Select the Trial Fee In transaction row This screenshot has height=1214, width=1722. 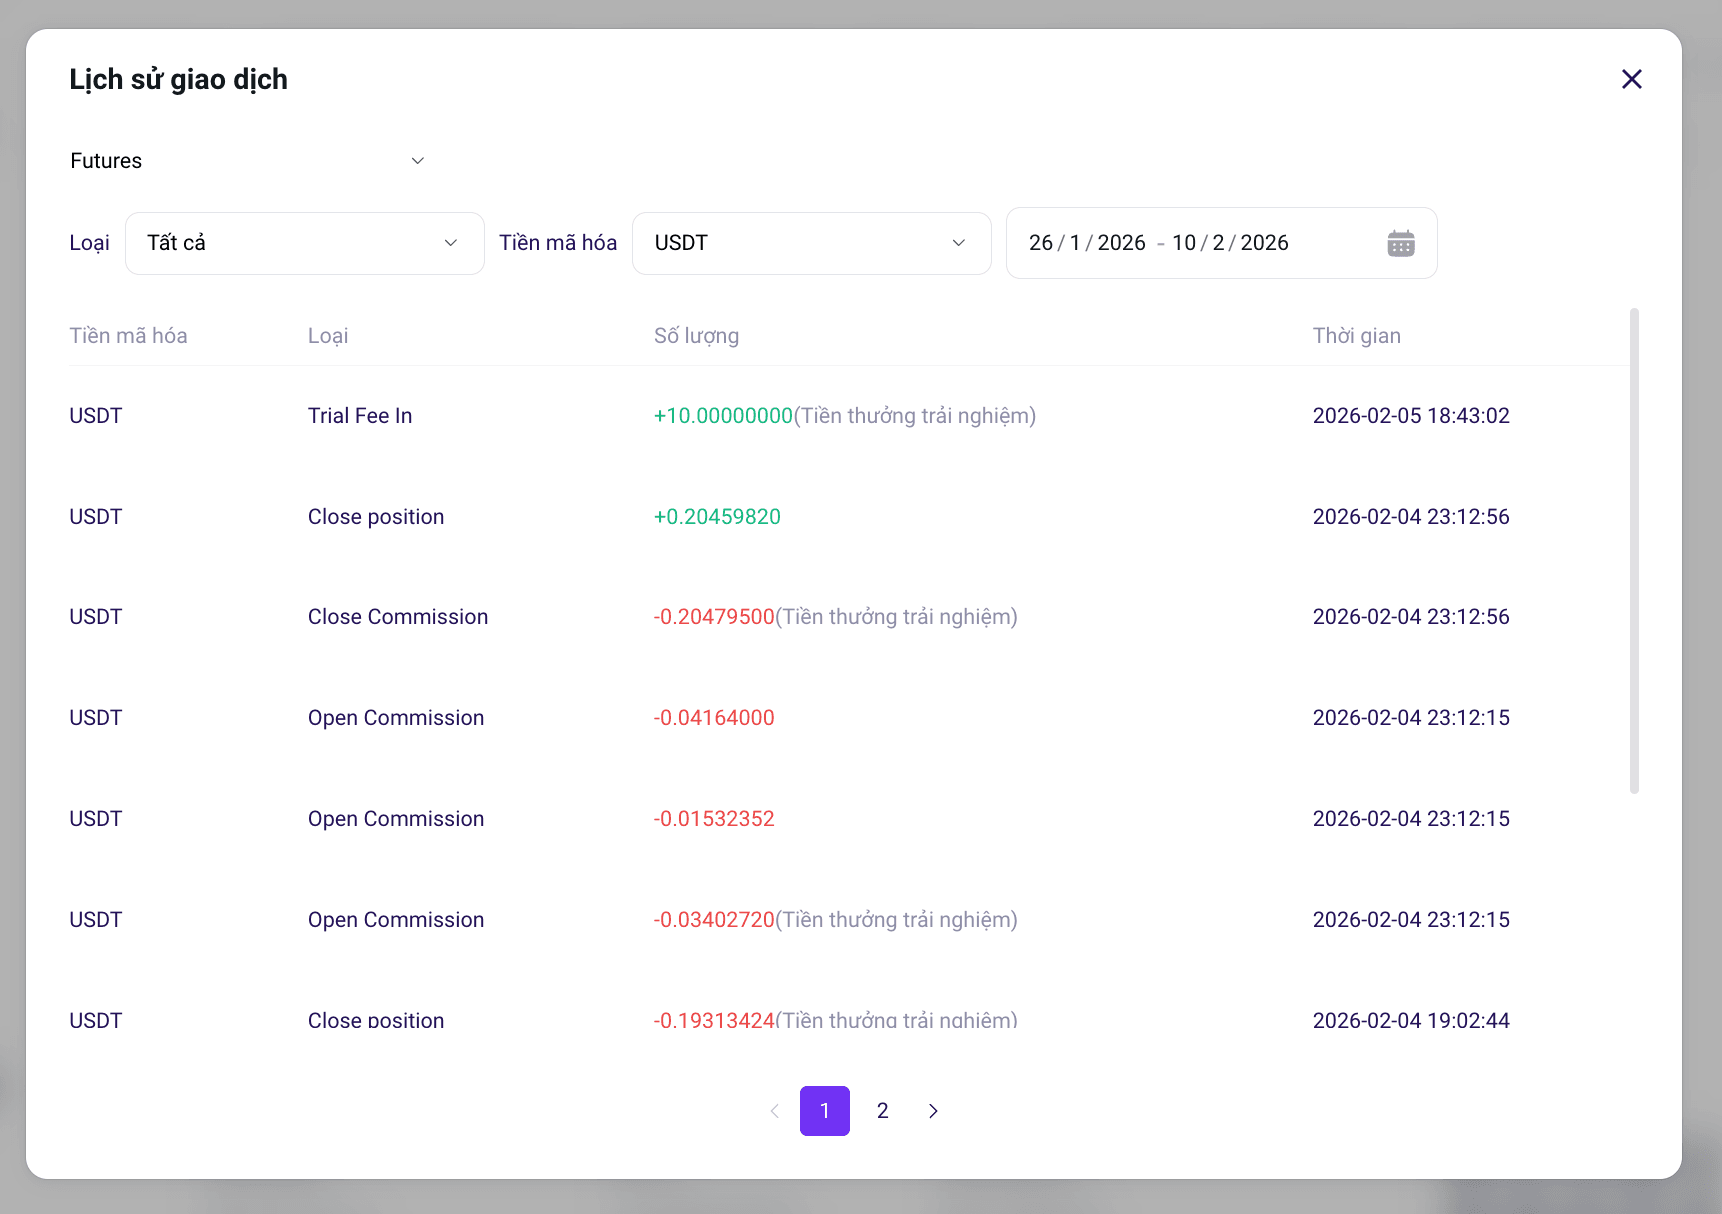pyautogui.click(x=847, y=416)
